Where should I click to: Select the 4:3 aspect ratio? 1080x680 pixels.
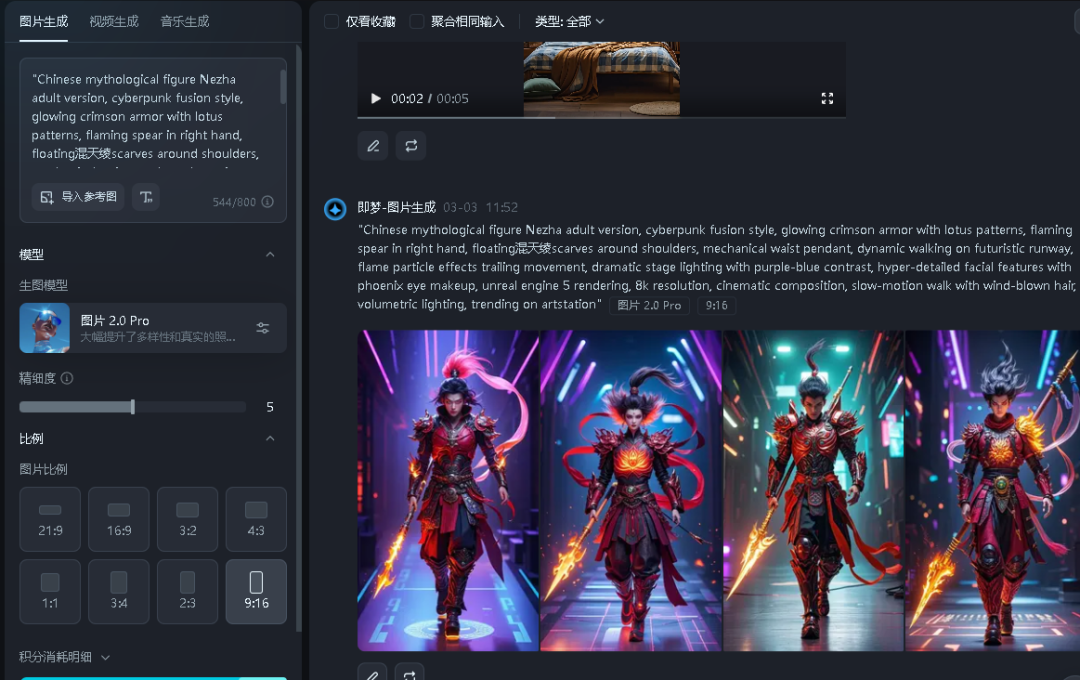[x=256, y=519]
